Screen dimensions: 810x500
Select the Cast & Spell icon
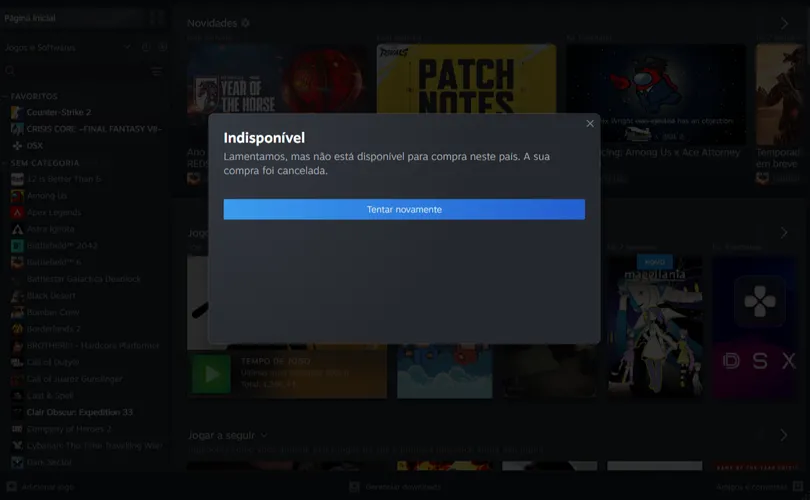(x=17, y=396)
